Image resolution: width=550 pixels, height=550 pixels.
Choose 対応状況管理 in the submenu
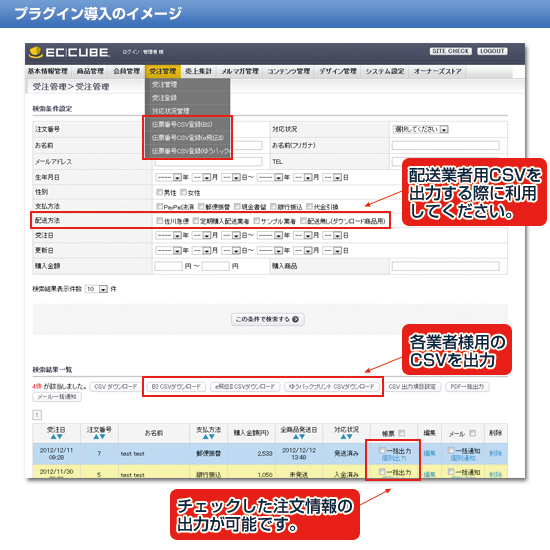click(x=188, y=111)
